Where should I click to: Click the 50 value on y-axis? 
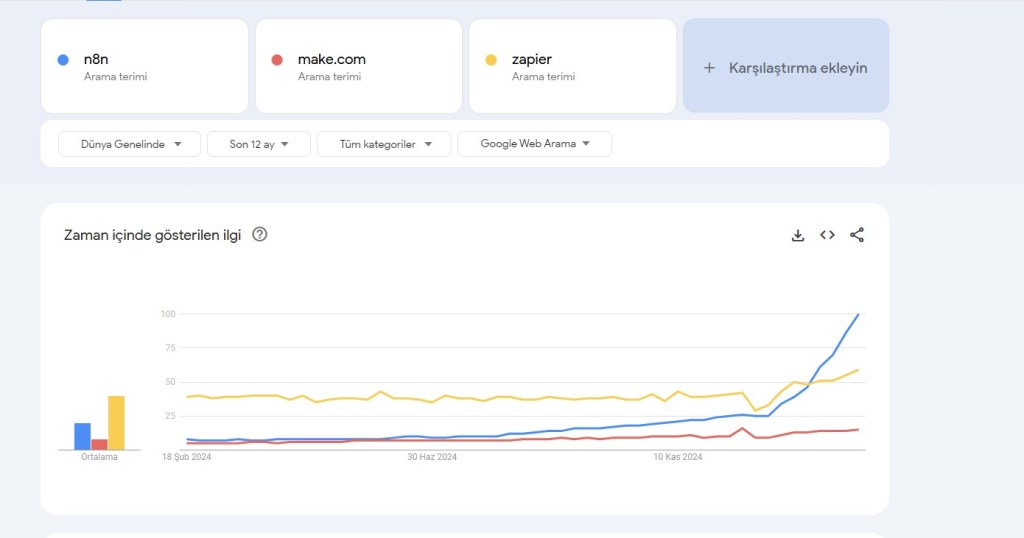pyautogui.click(x=170, y=382)
